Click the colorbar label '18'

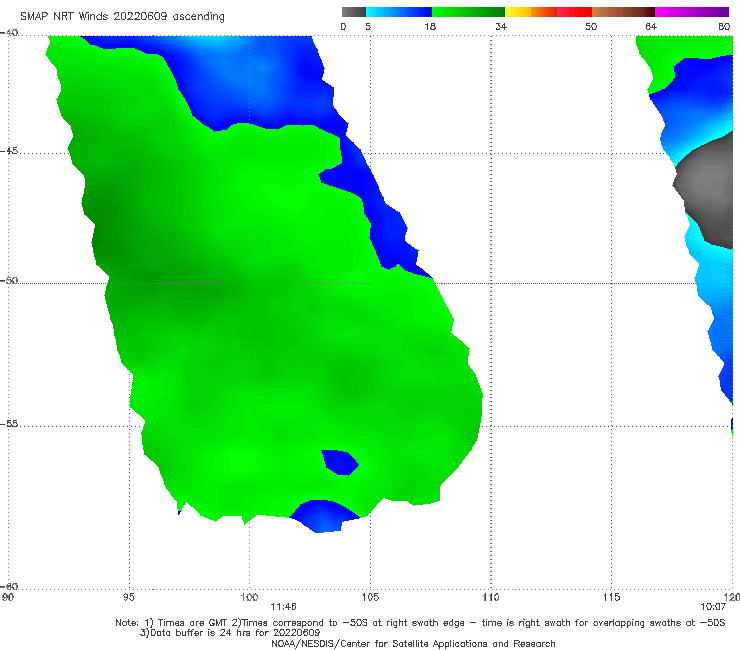(430, 26)
